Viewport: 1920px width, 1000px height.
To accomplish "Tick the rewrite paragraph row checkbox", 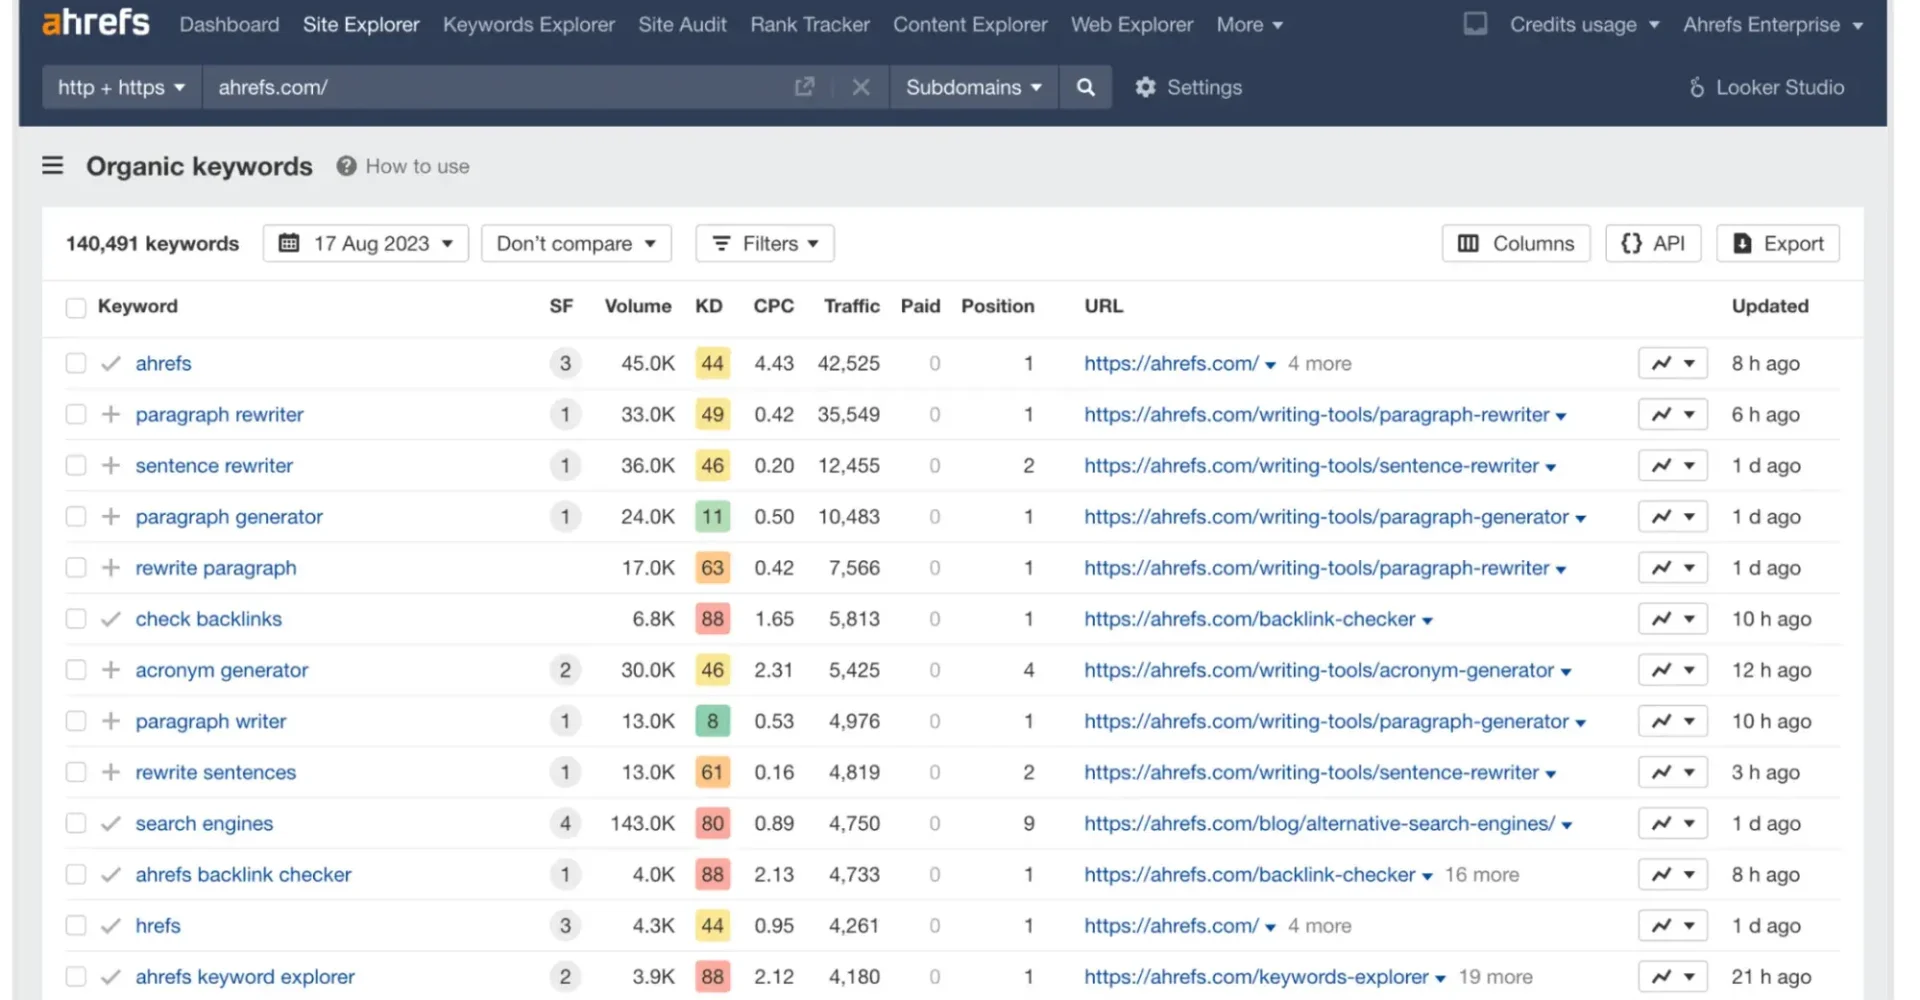I will (x=76, y=567).
